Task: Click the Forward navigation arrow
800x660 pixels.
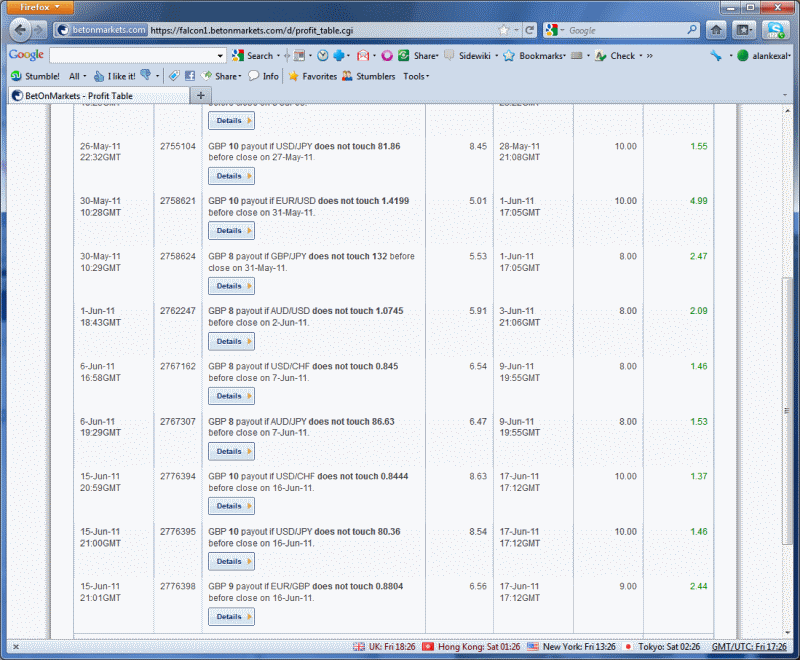Action: [38, 30]
